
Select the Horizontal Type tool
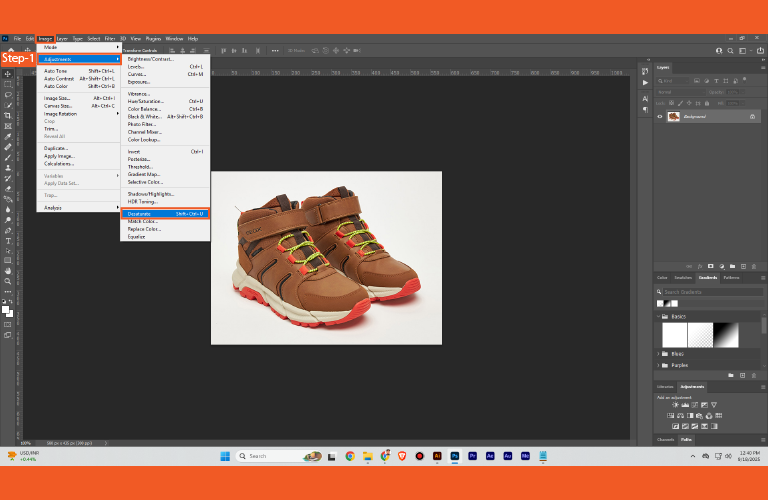(x=8, y=241)
